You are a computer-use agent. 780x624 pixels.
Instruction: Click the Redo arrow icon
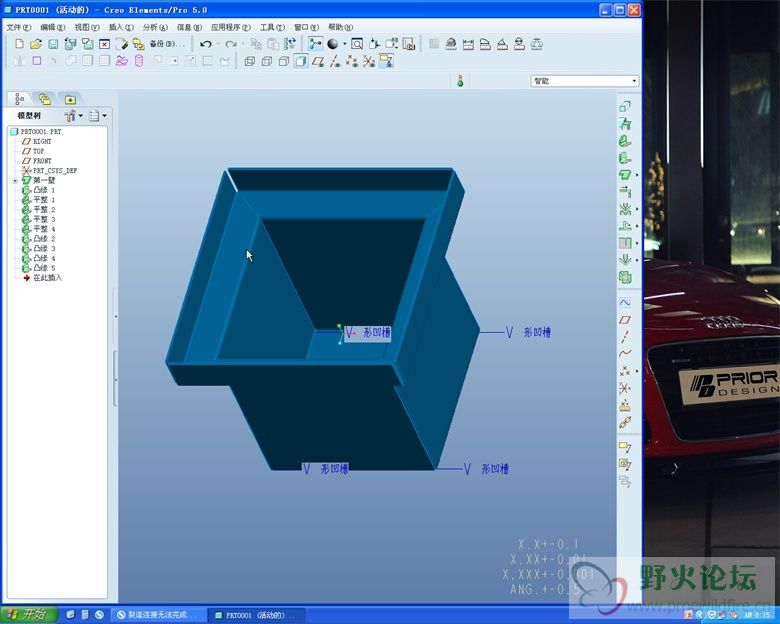[x=231, y=44]
